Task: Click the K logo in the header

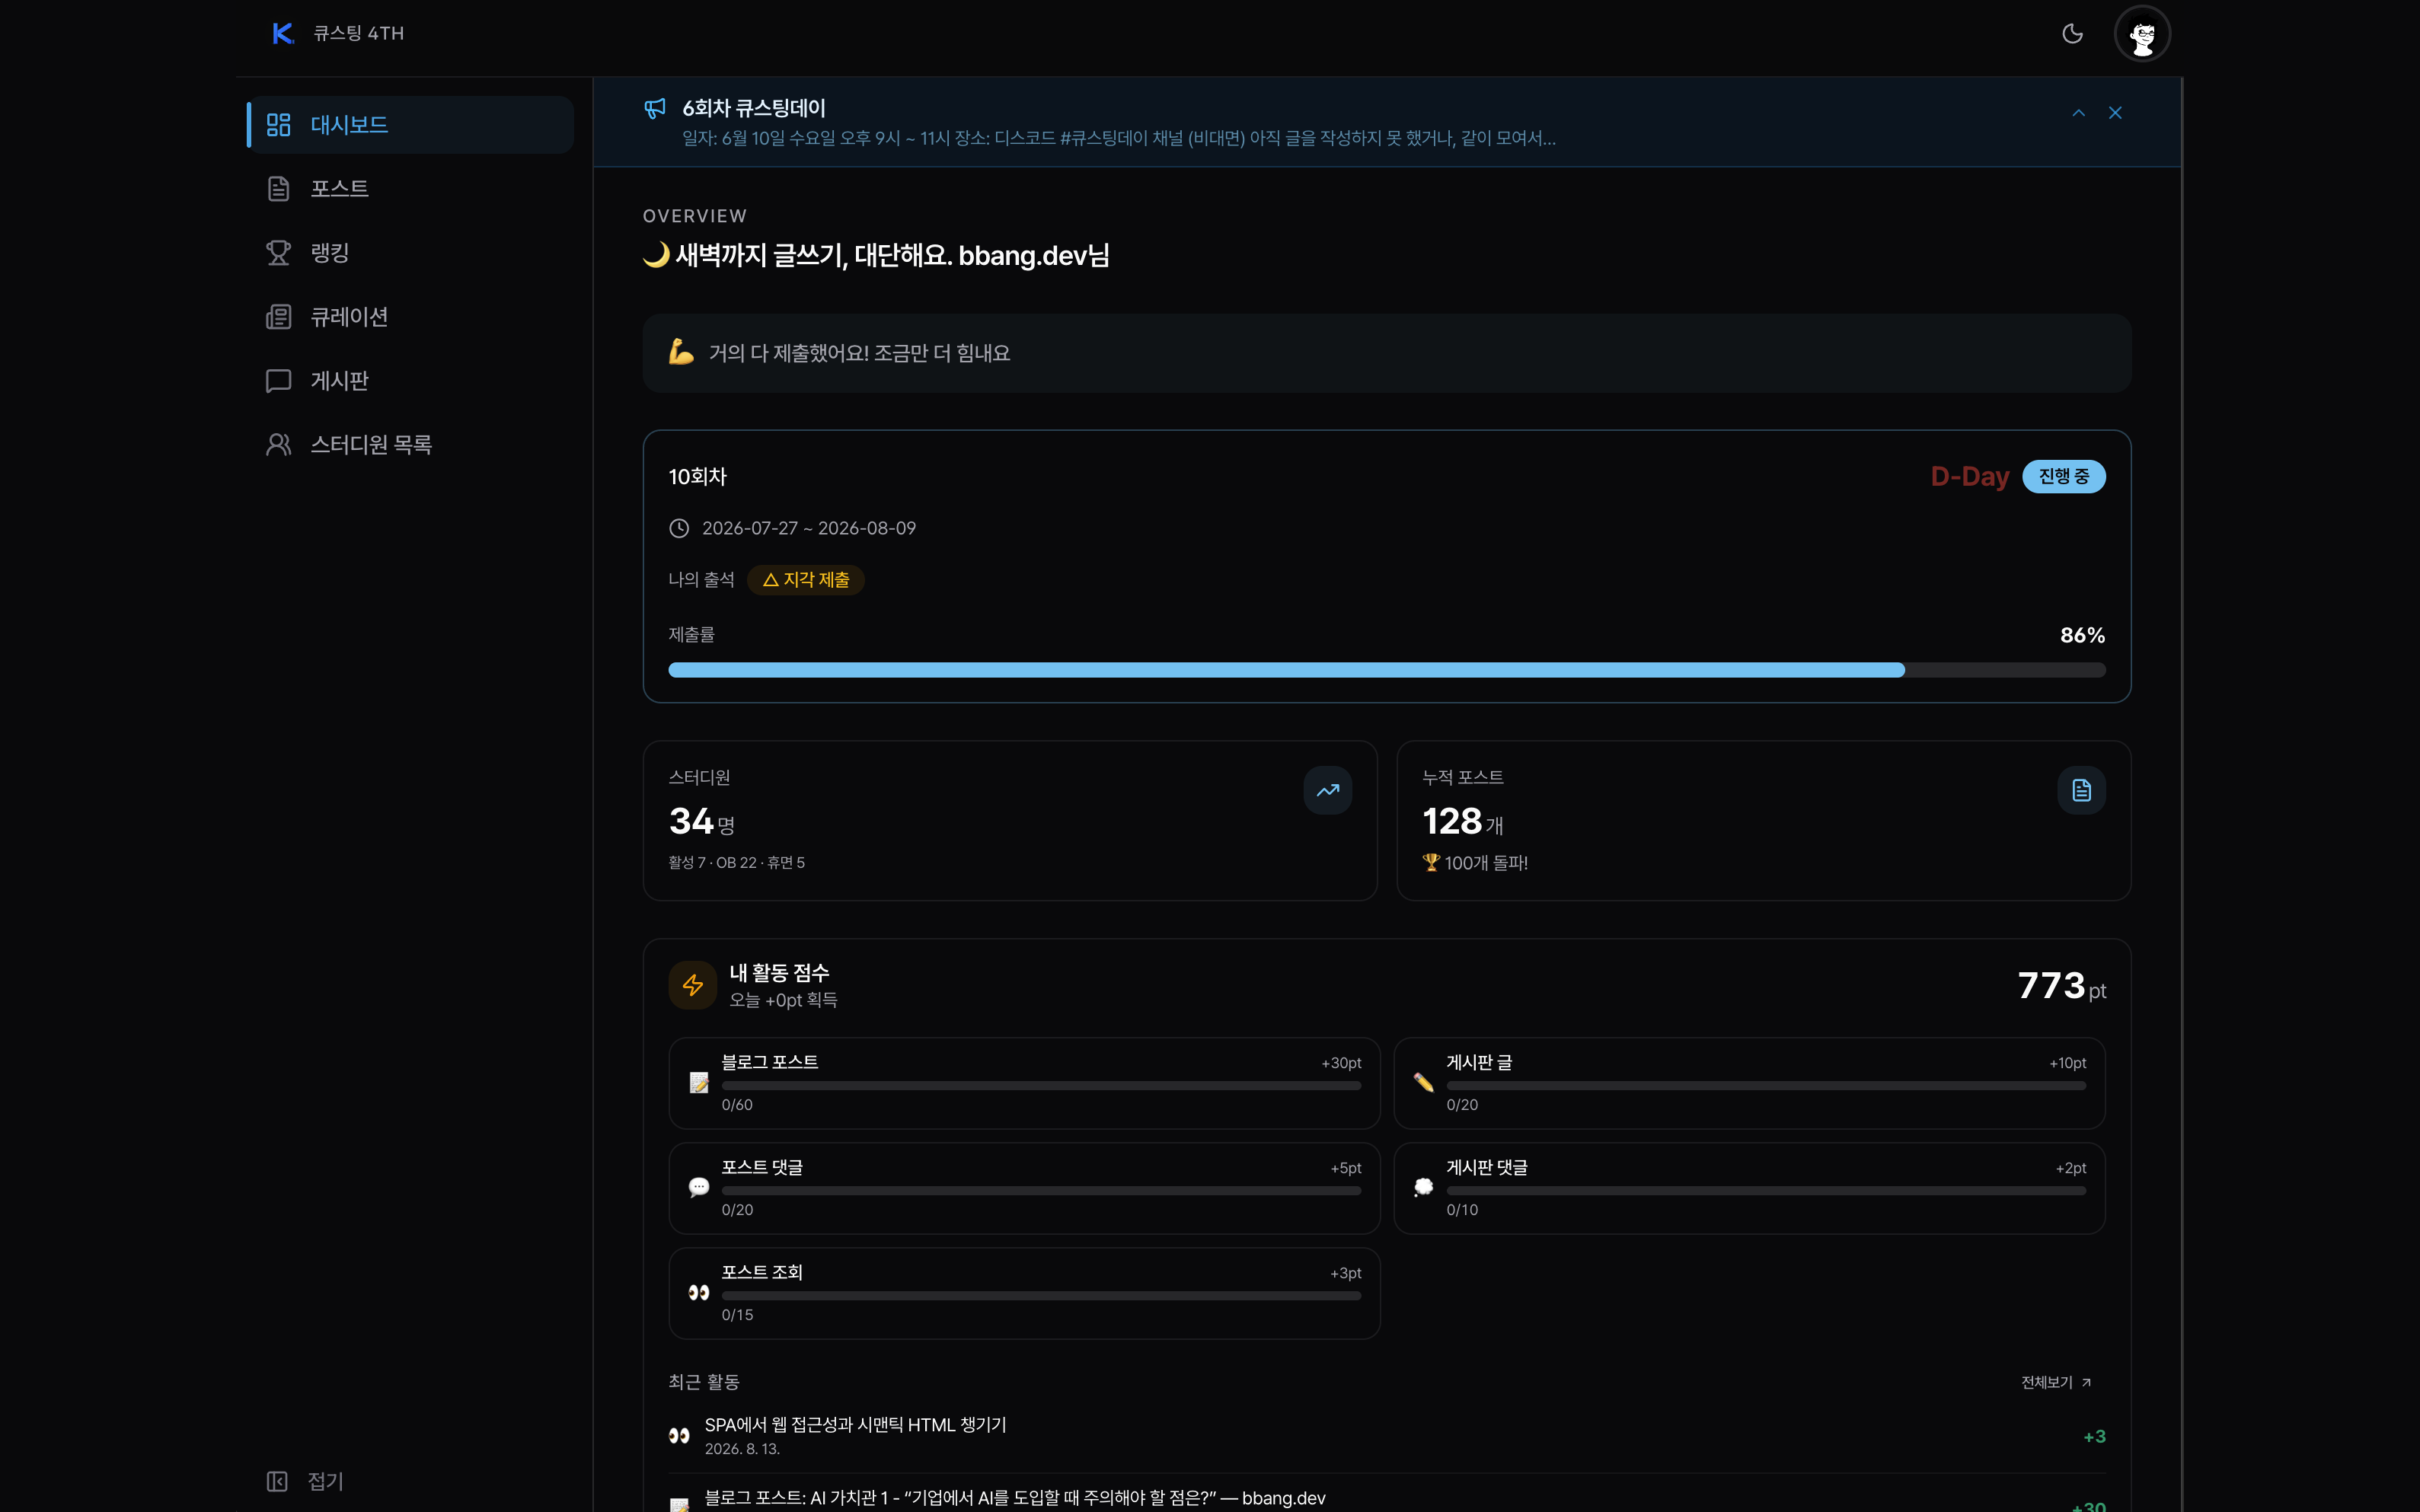Action: pos(283,34)
